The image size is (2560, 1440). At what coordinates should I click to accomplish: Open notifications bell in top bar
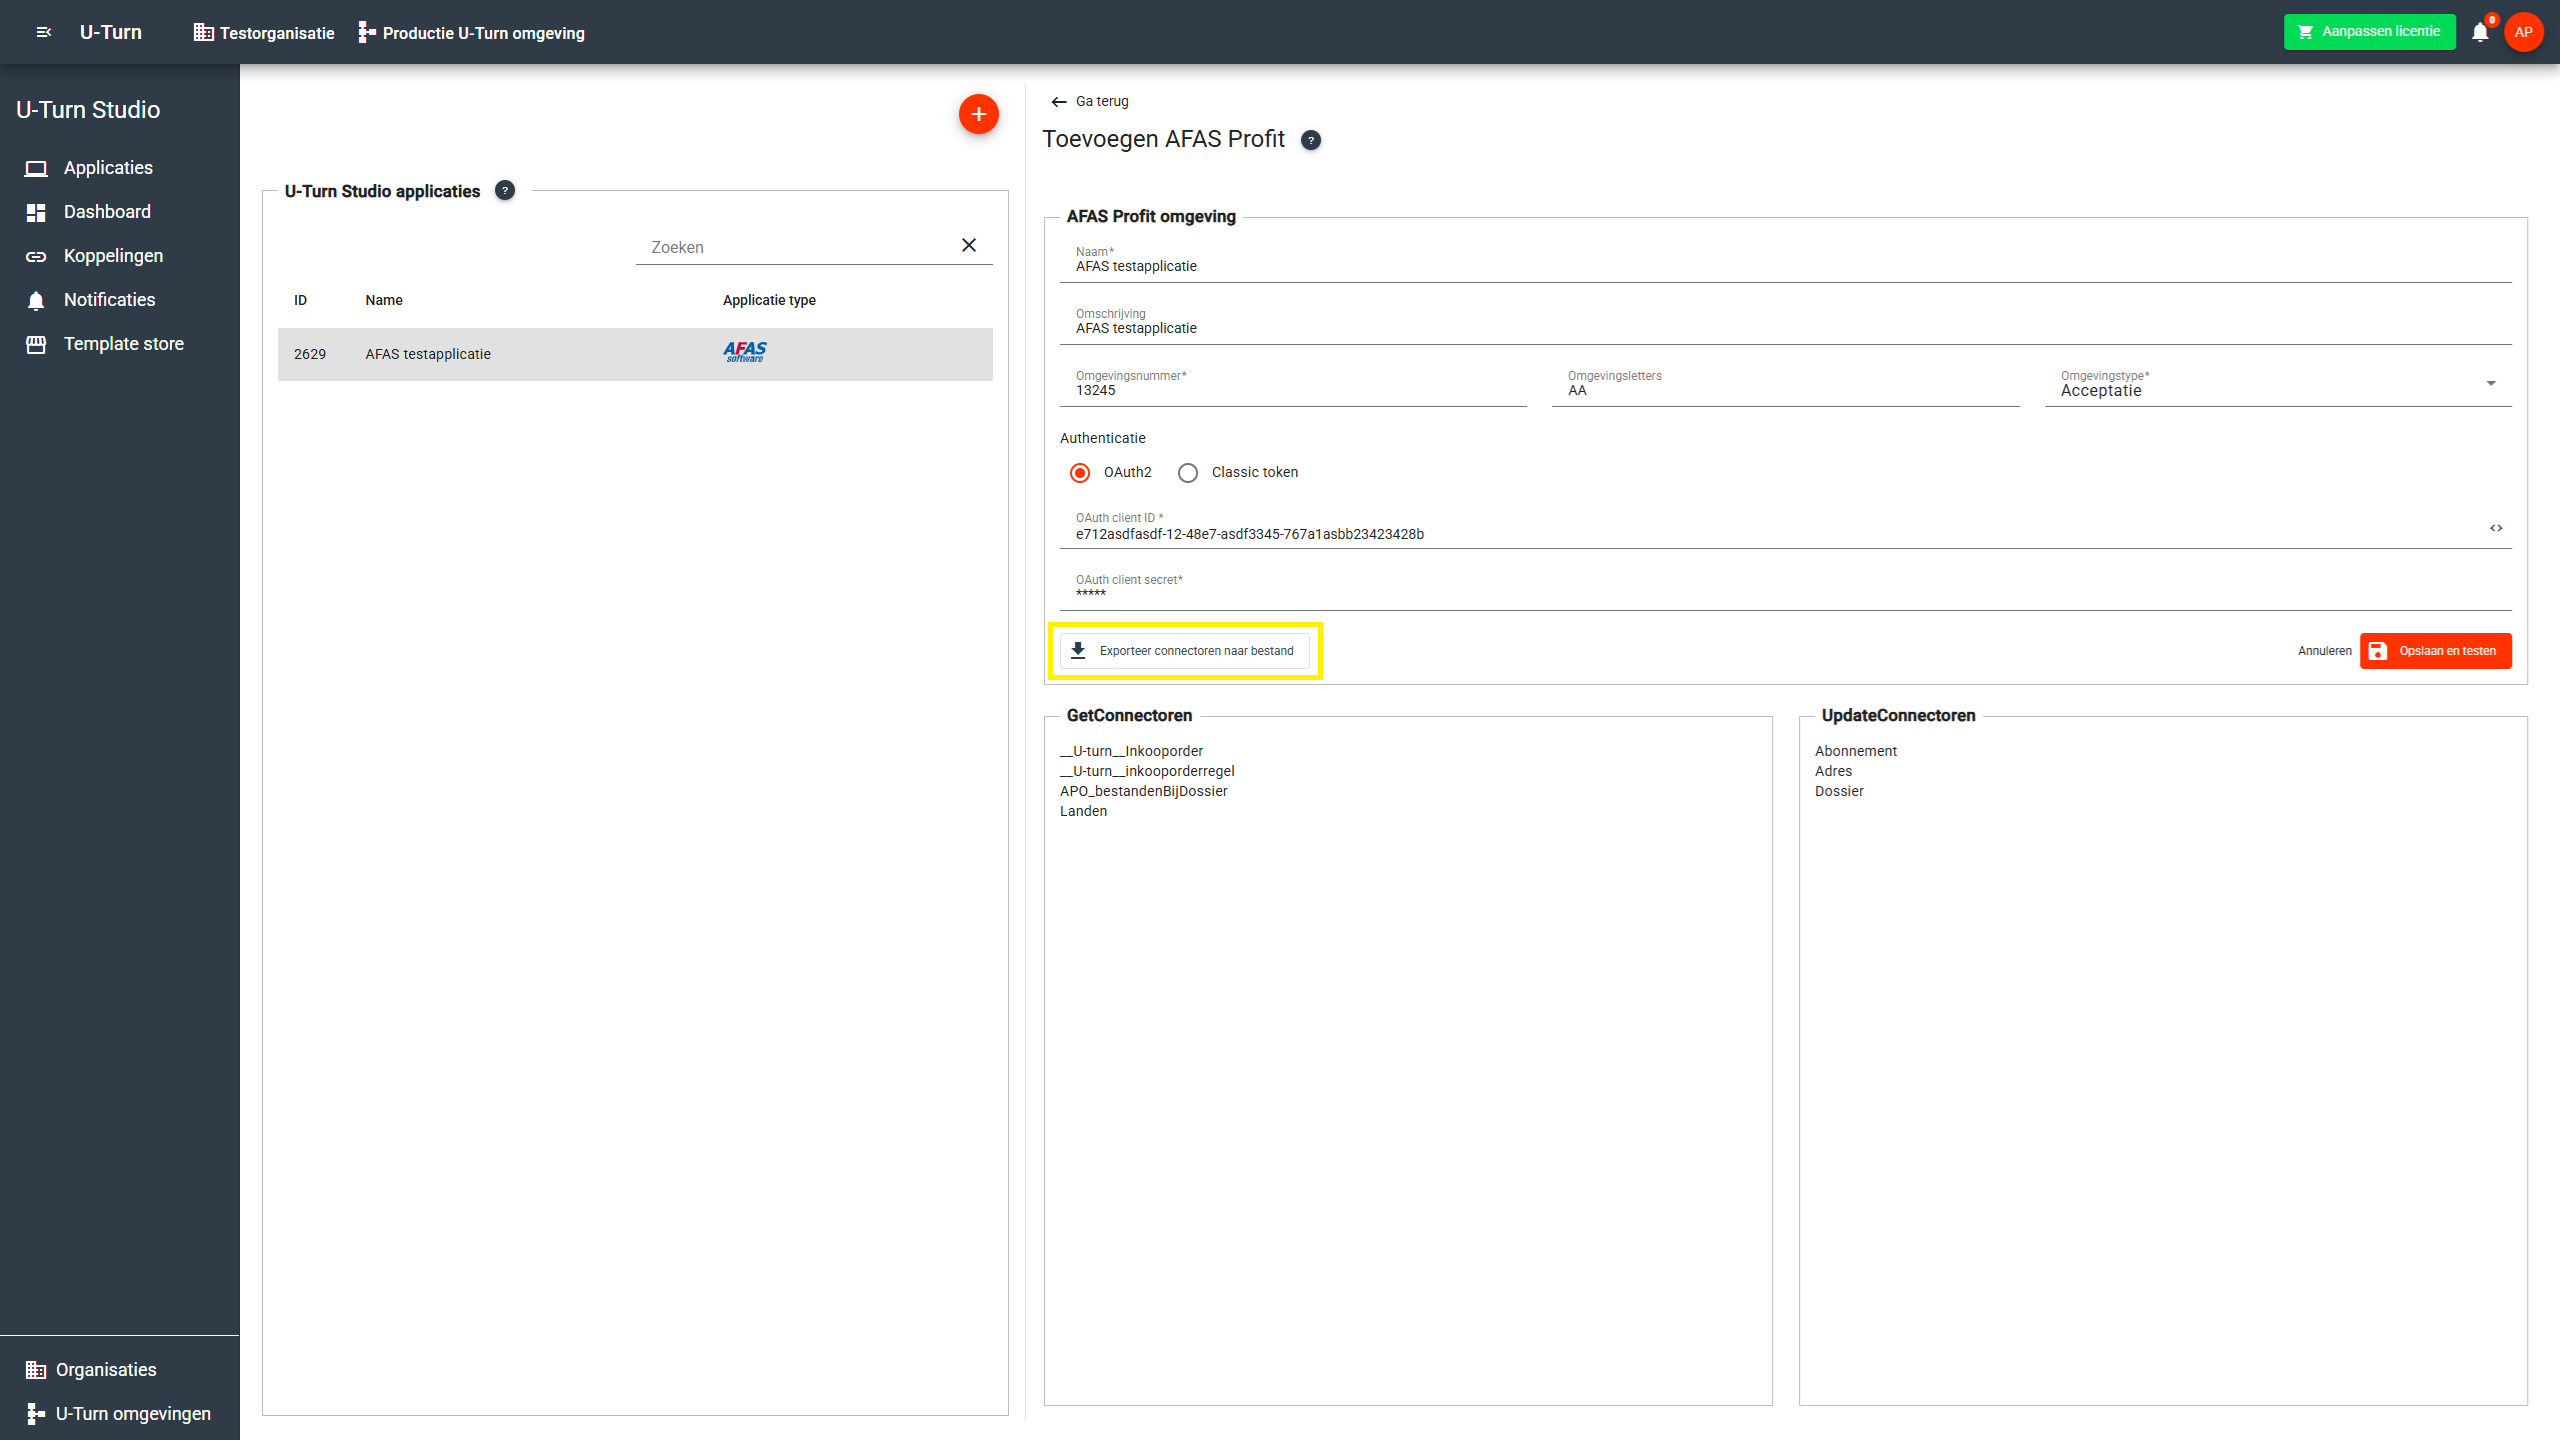pyautogui.click(x=2480, y=32)
